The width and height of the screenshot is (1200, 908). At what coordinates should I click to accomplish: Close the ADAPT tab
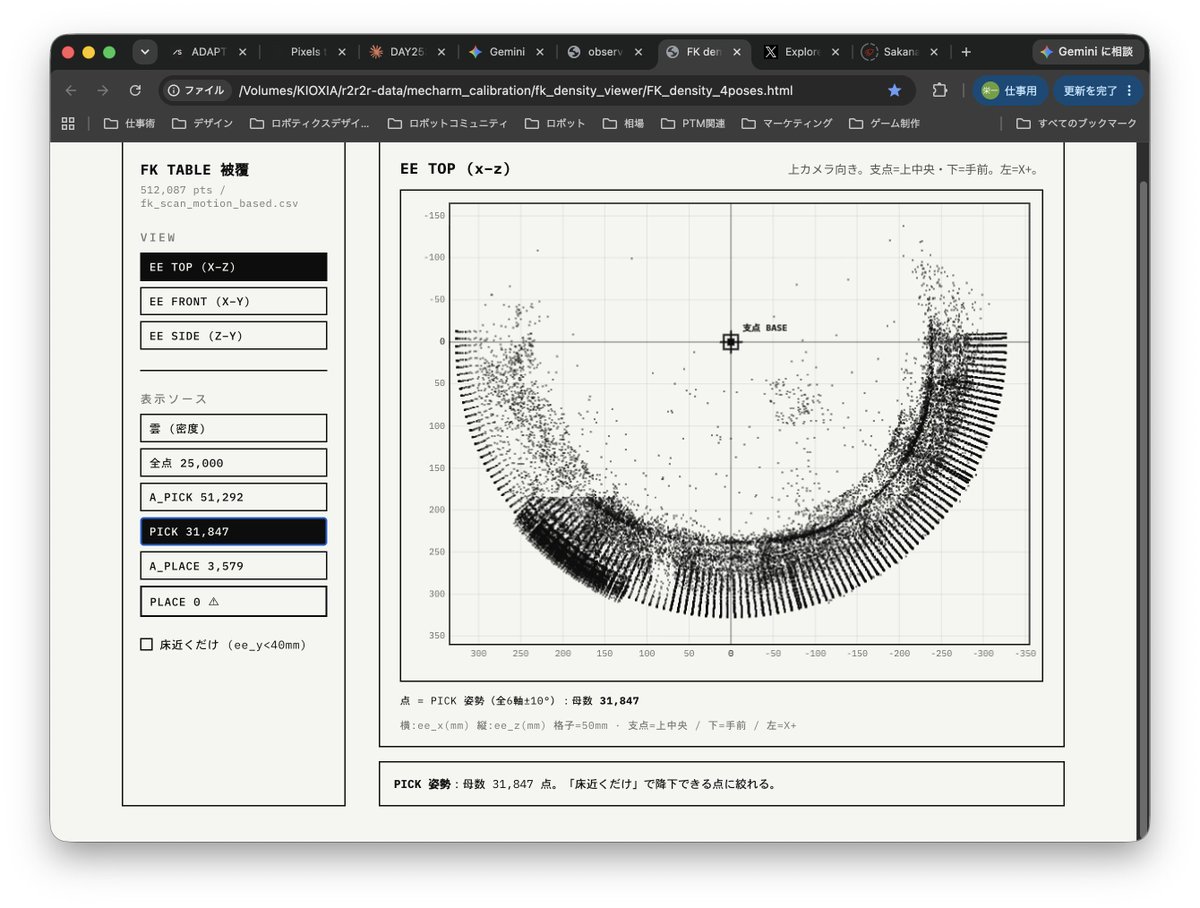pyautogui.click(x=243, y=52)
